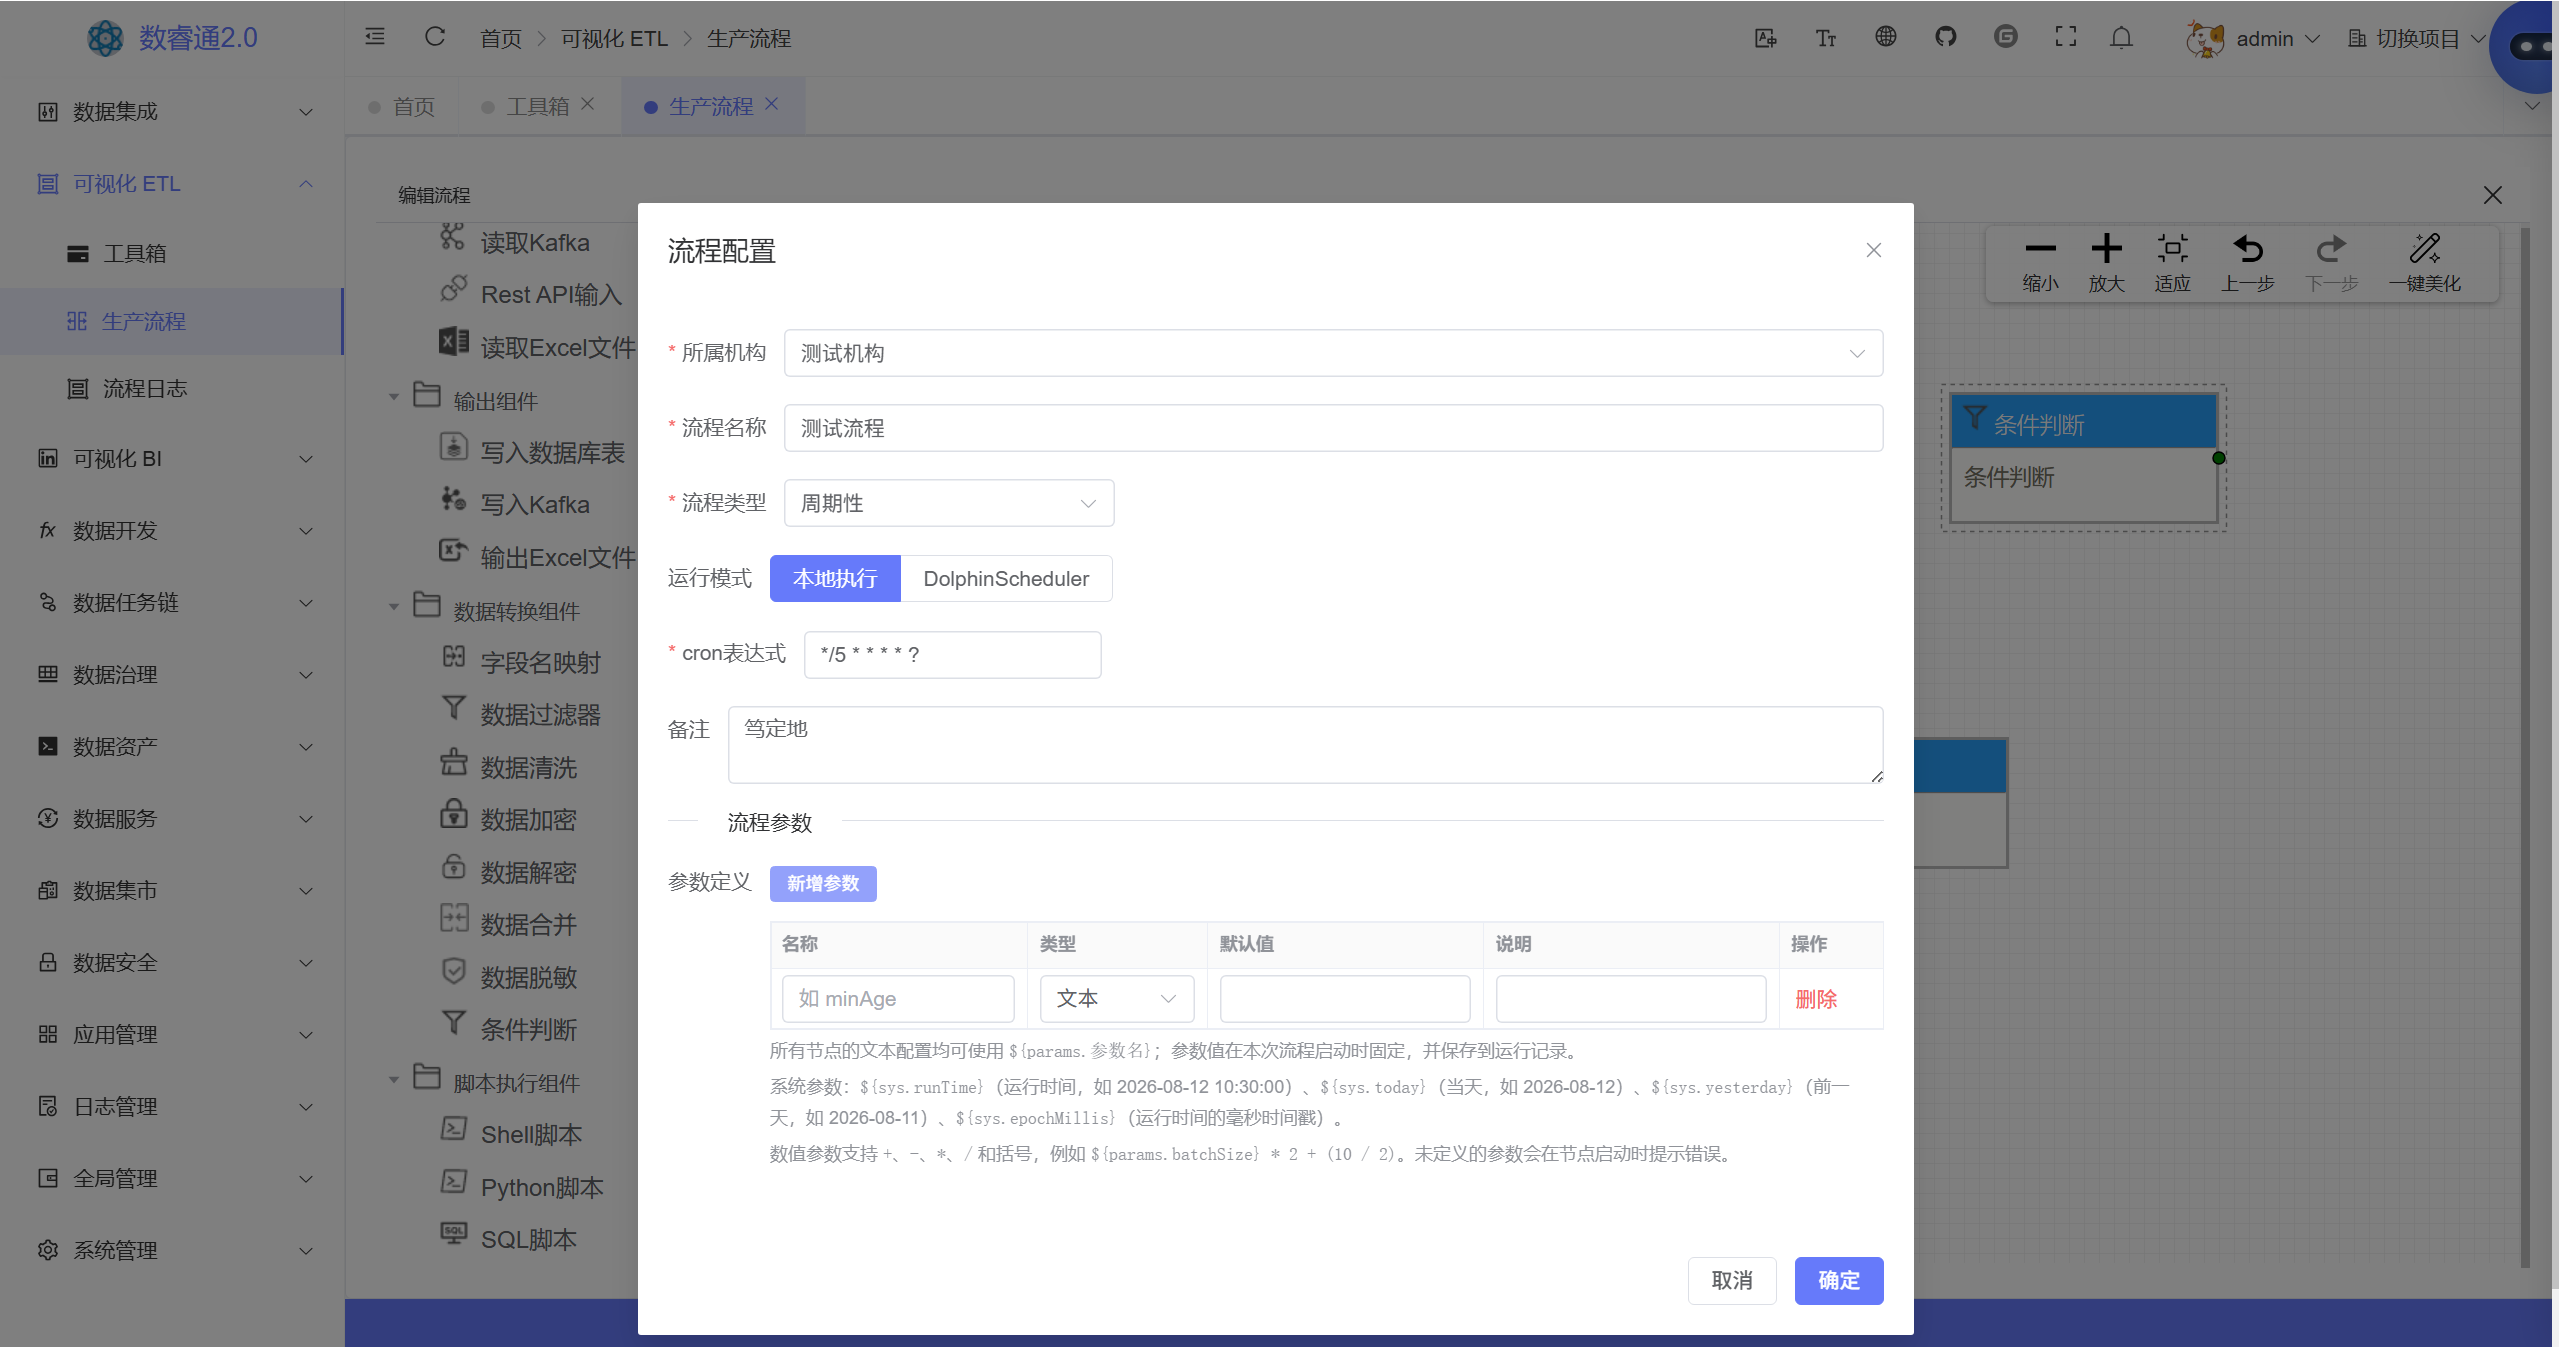Image resolution: width=2559 pixels, height=1347 pixels.
Task: Click the 一键美化 auto-layout tool
Action: click(2424, 264)
